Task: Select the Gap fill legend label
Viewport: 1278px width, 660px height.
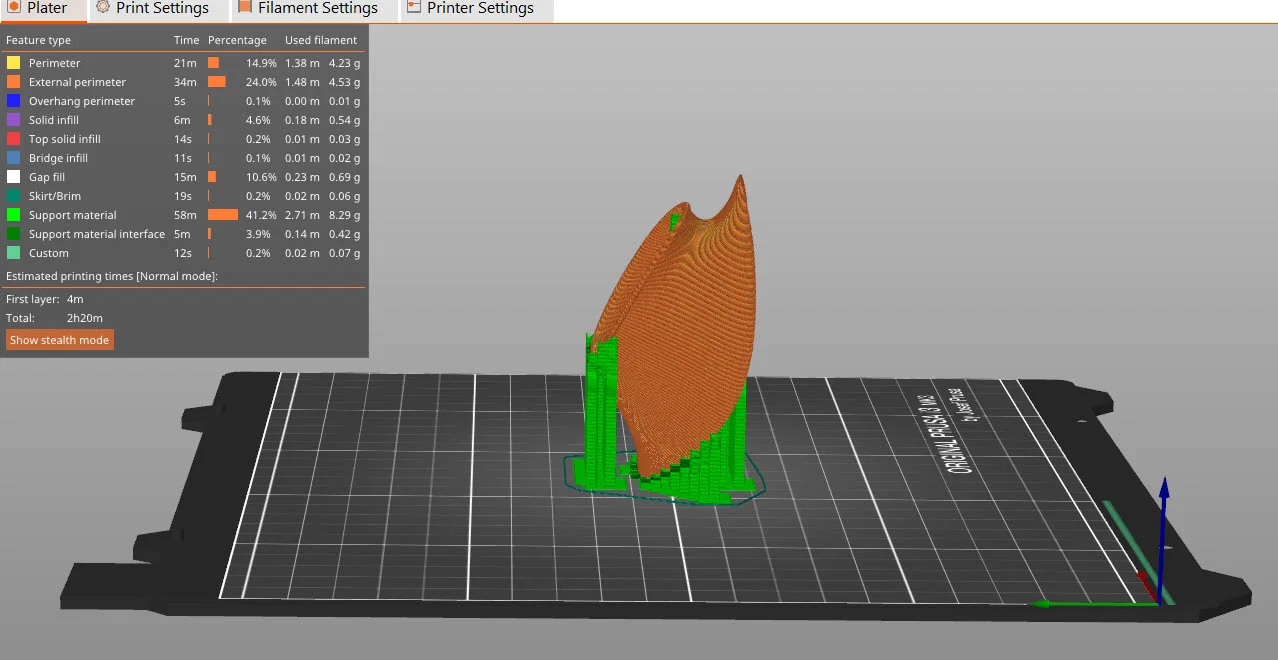Action: pyautogui.click(x=47, y=177)
